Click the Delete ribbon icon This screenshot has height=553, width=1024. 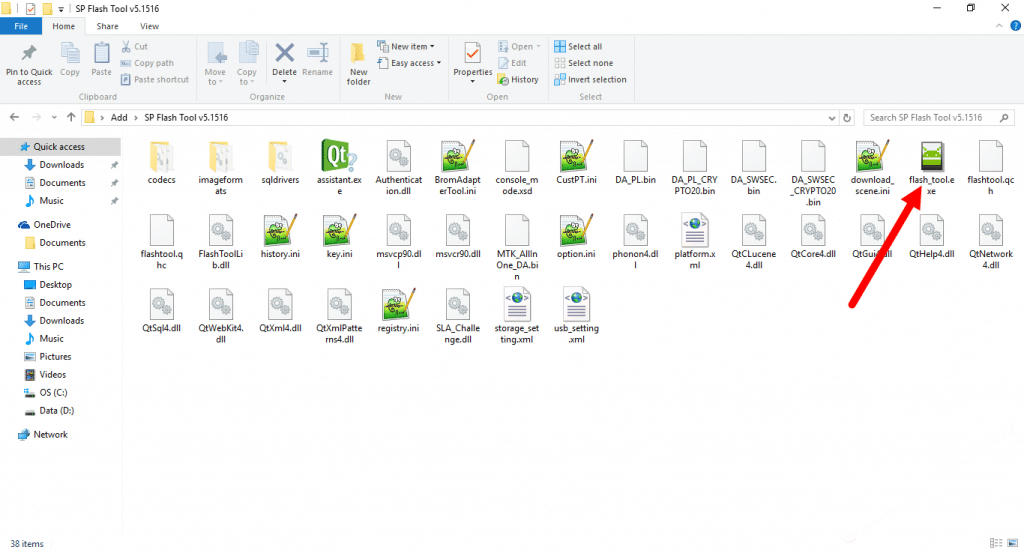tap(284, 54)
